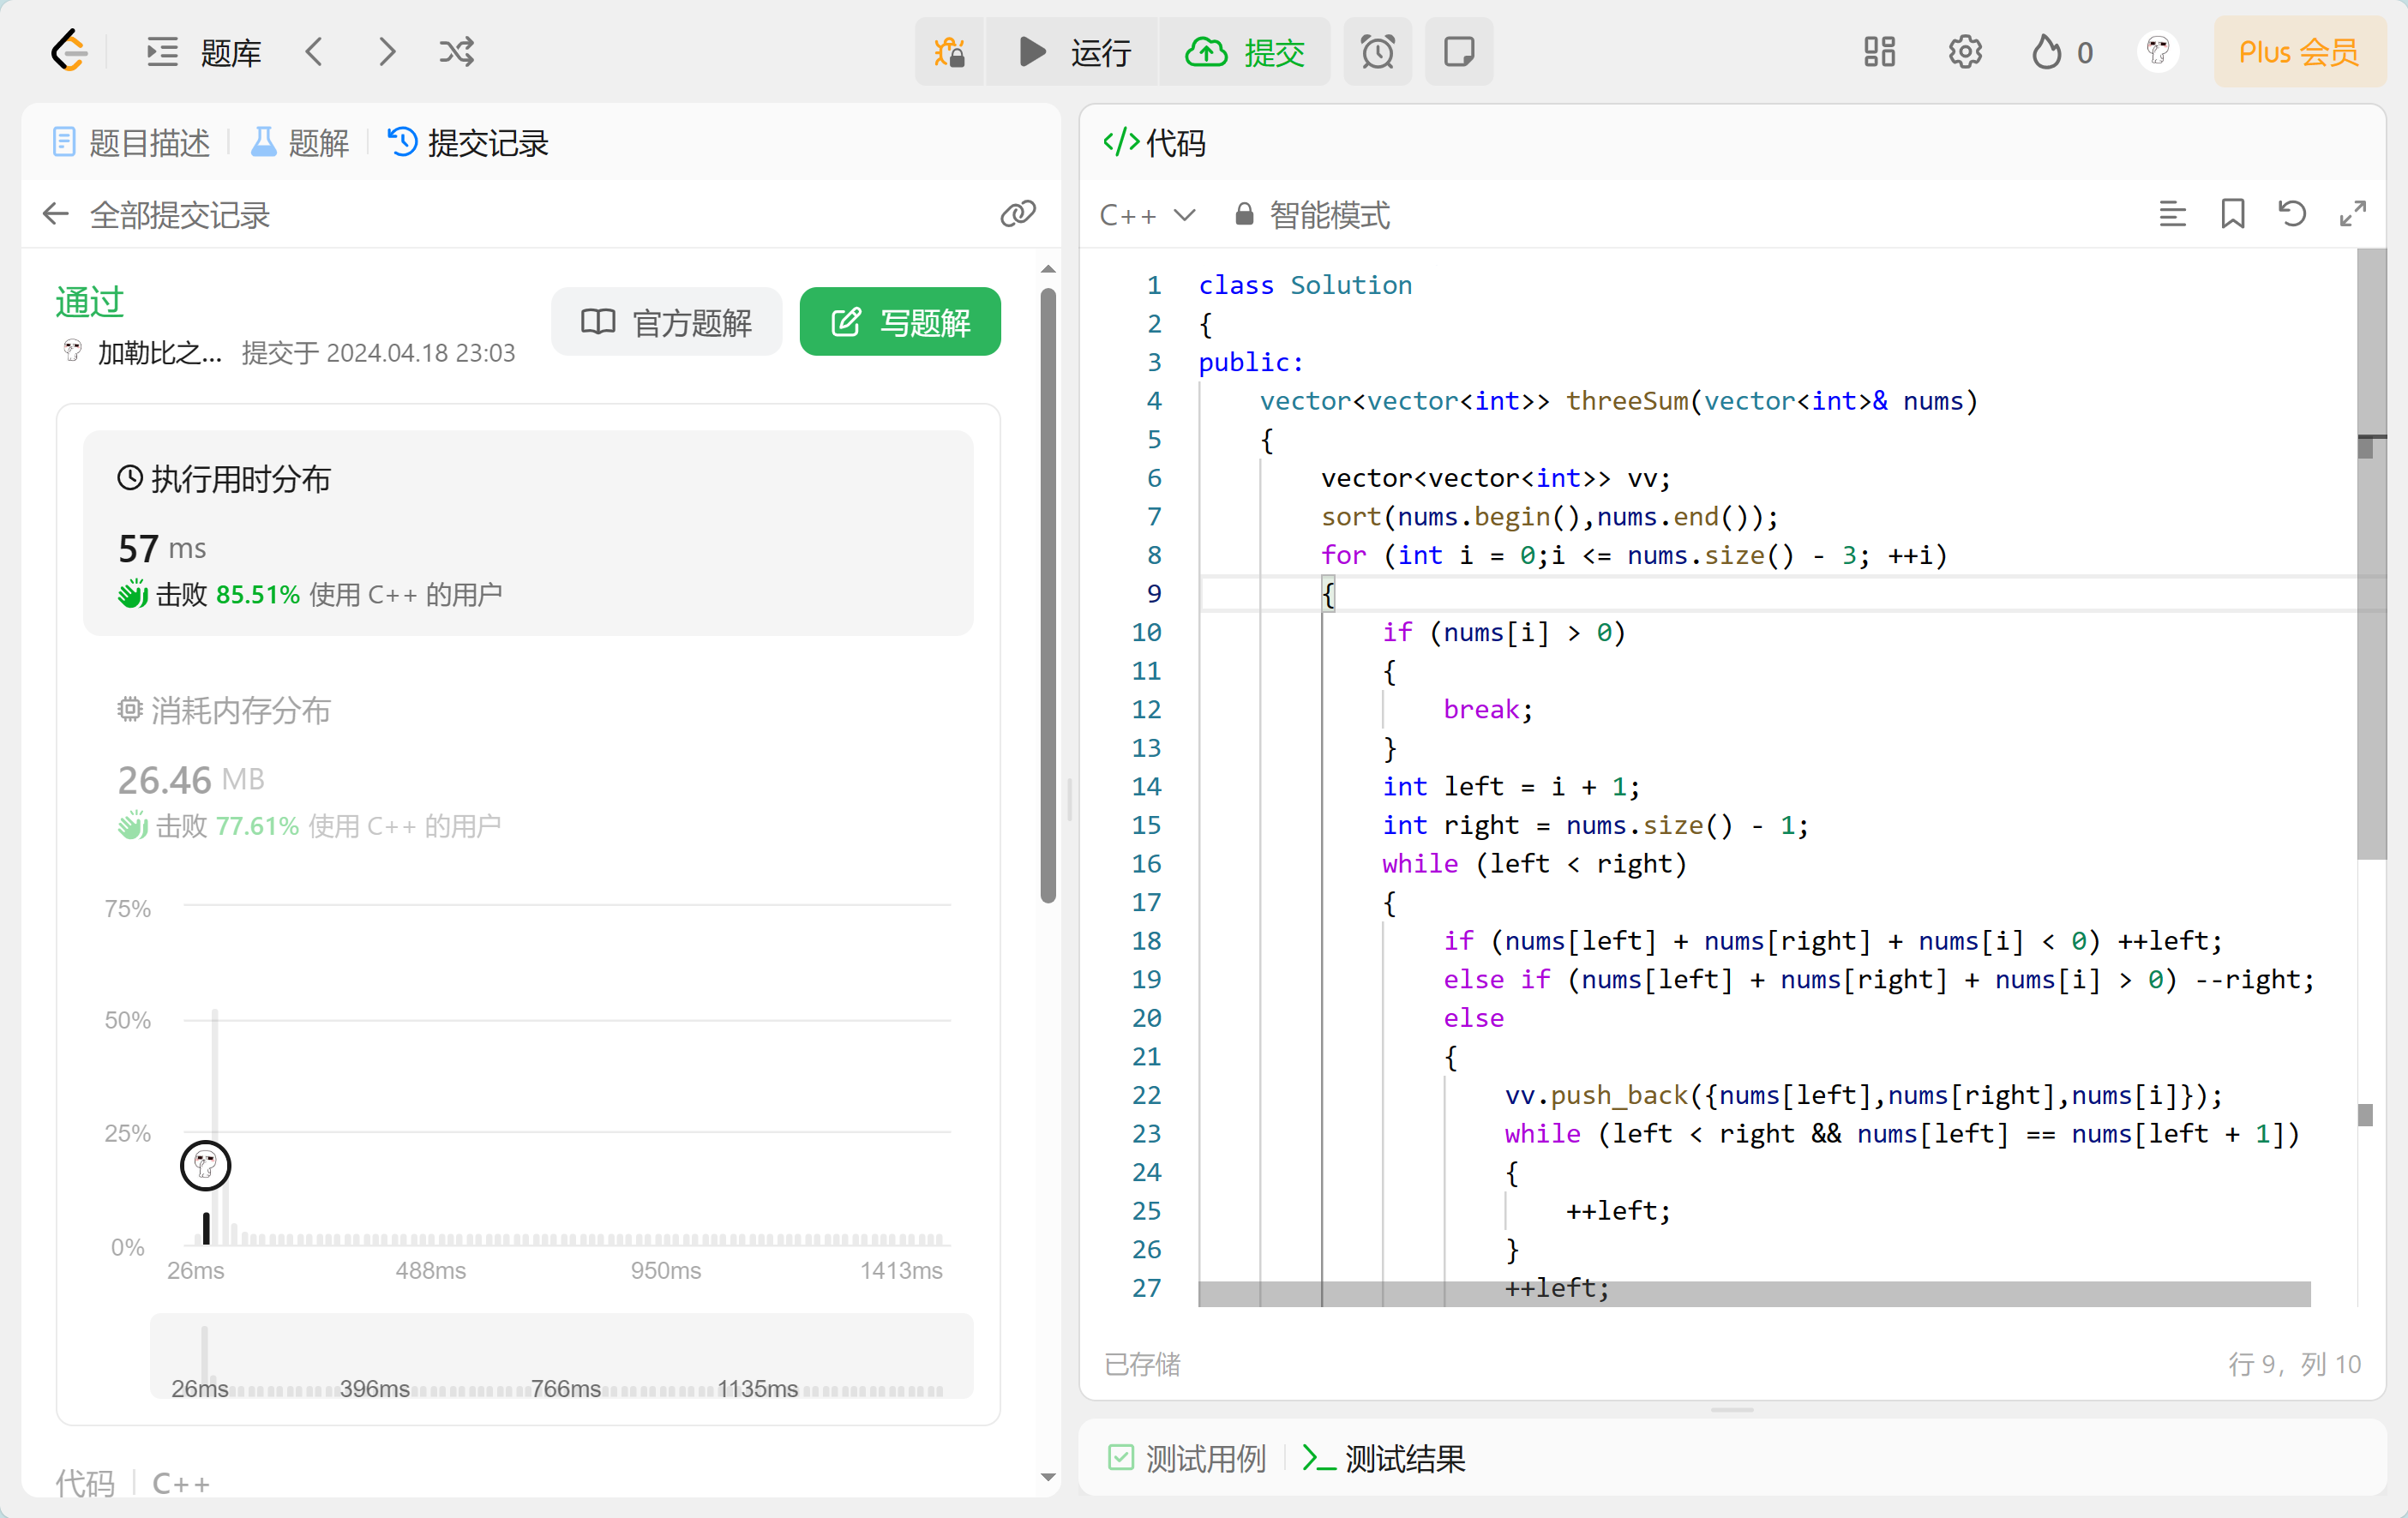Open the debug bug icon

click(x=949, y=52)
